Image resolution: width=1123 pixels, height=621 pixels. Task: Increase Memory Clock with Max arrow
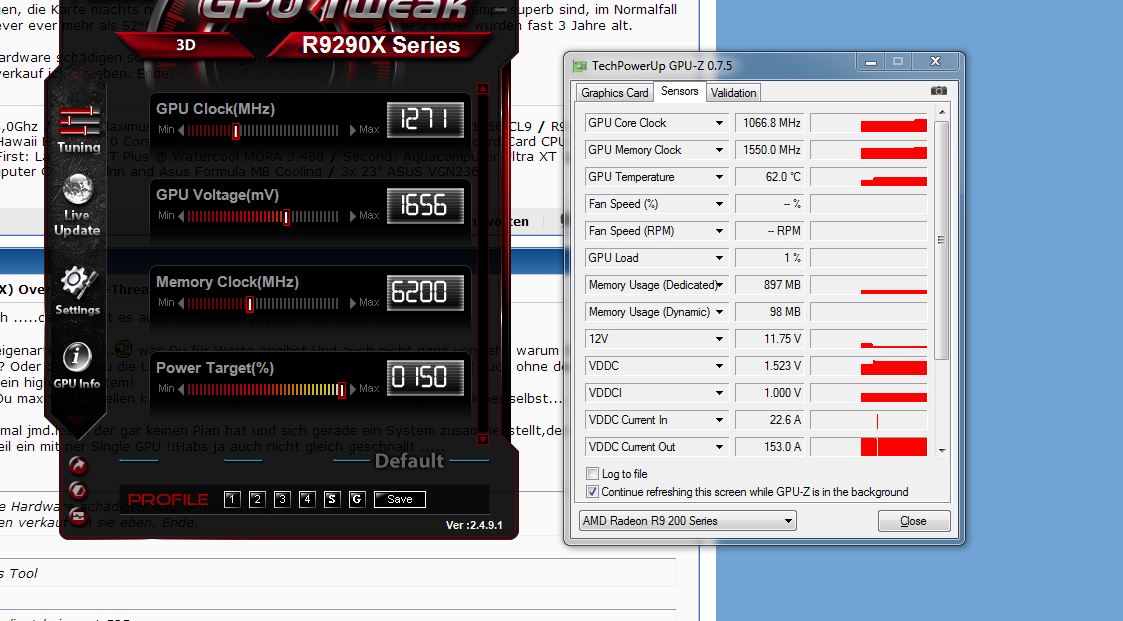[x=352, y=303]
